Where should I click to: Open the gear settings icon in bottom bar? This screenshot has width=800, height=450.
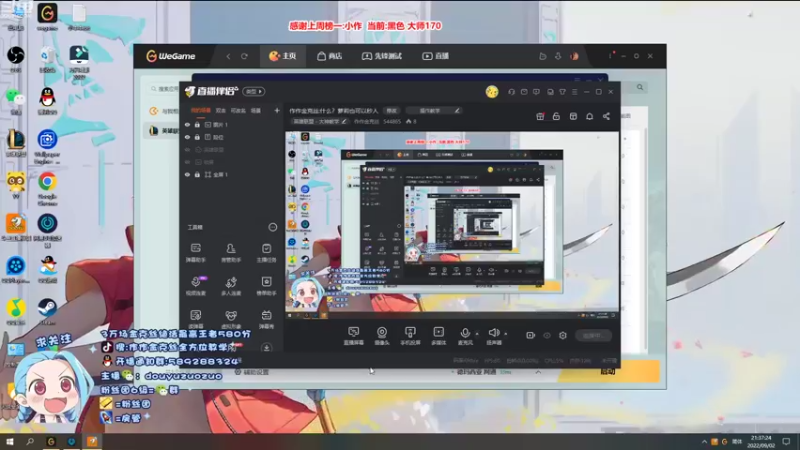563,335
